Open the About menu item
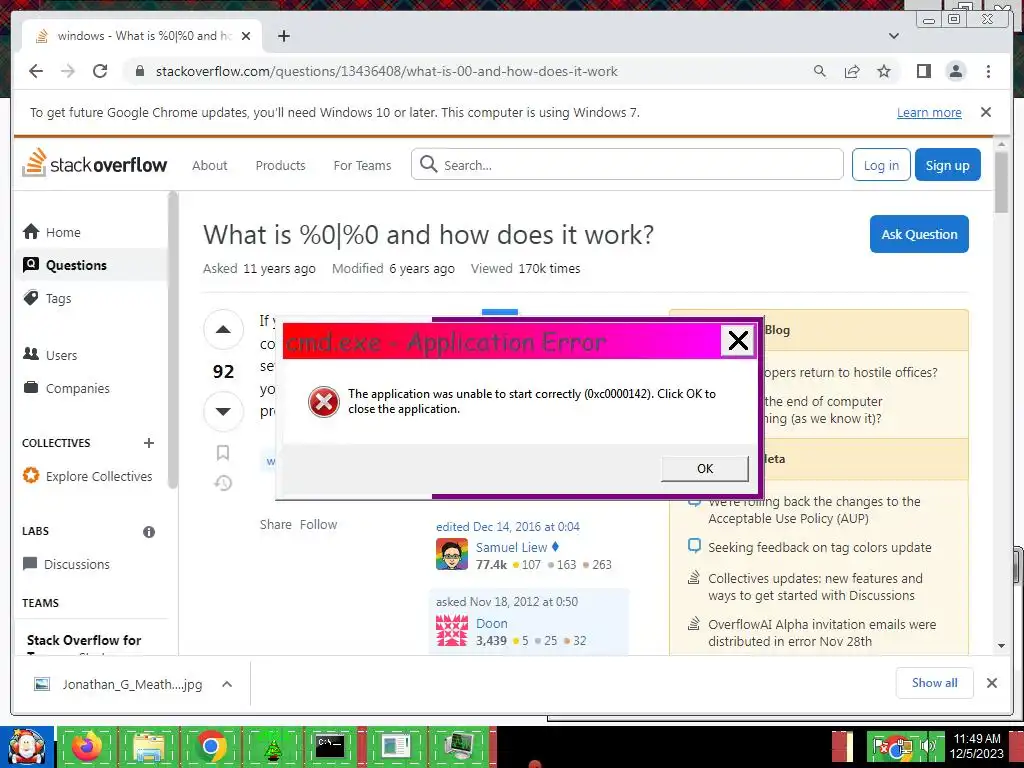The height and width of the screenshot is (768, 1024). [x=210, y=165]
